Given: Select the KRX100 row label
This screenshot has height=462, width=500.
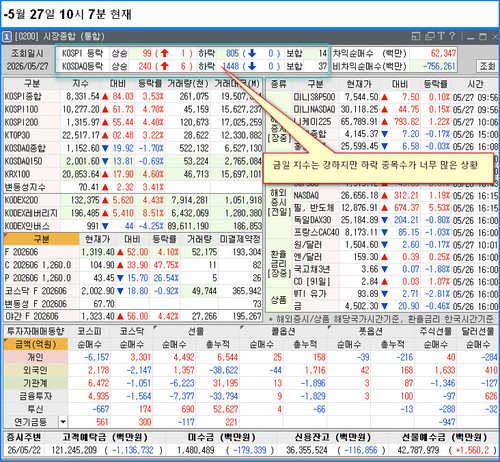Looking at the screenshot, I should tap(17, 174).
